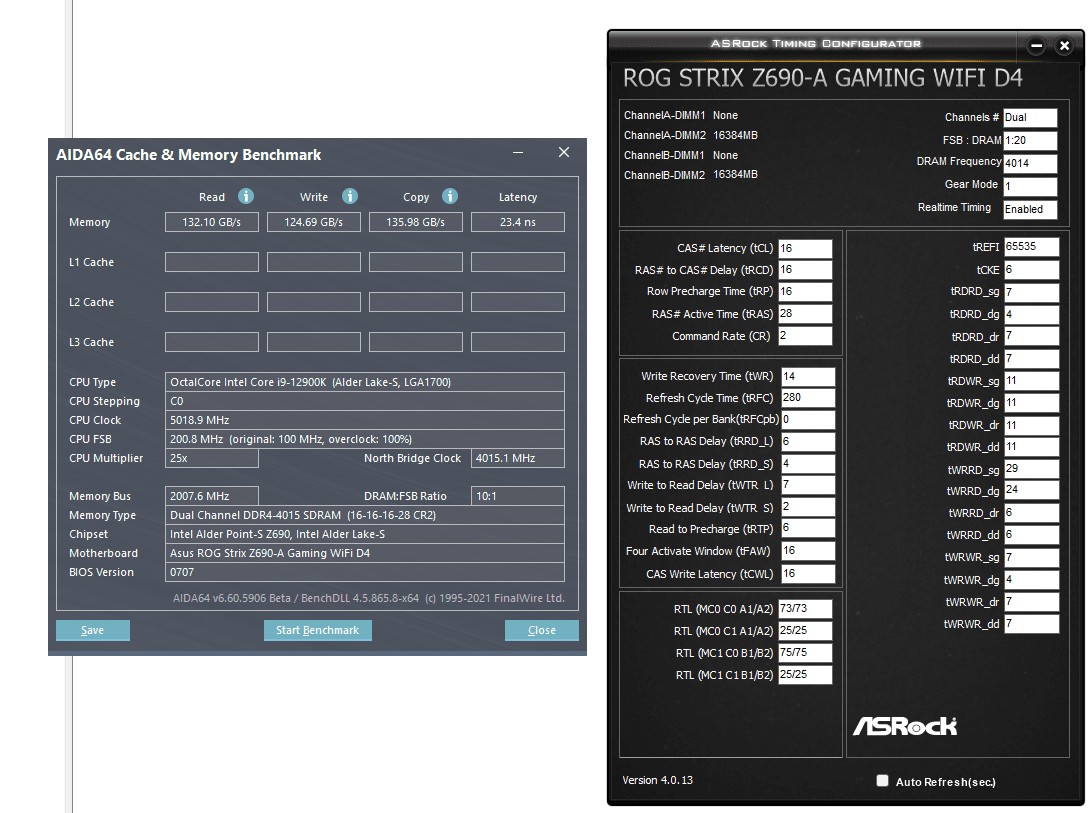Click the empty L3 Cache Latency field
The height and width of the screenshot is (813, 1091).
(x=518, y=342)
